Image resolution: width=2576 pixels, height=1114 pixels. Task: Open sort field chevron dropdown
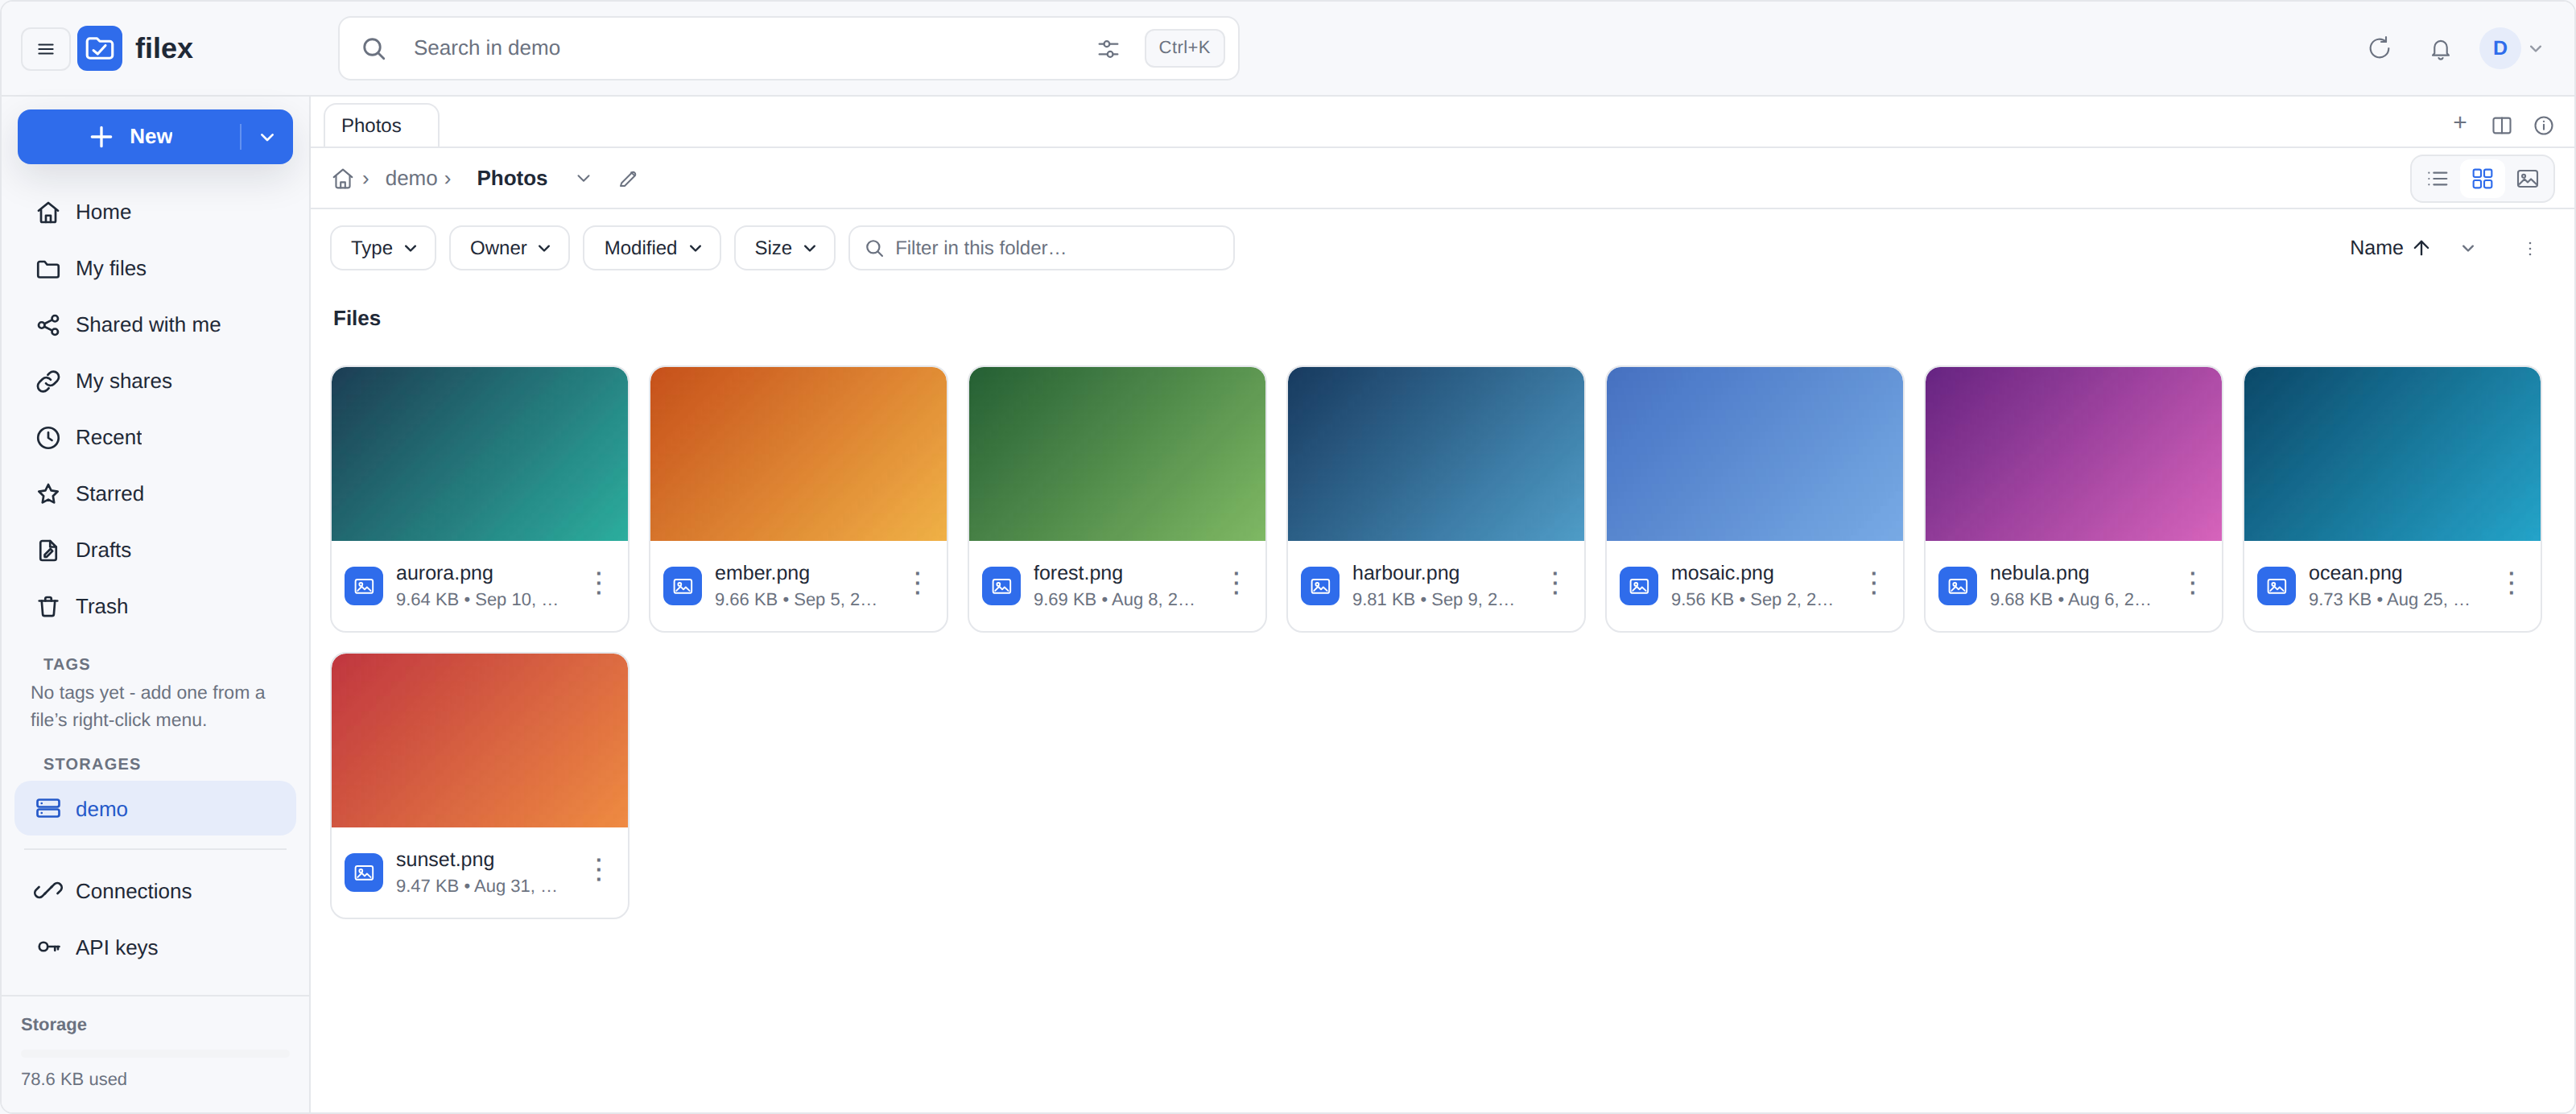pyautogui.click(x=2467, y=248)
